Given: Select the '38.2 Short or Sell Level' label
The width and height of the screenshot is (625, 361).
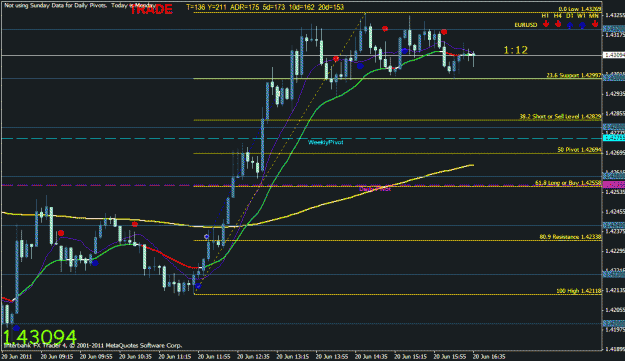Looking at the screenshot, I should click(560, 116).
